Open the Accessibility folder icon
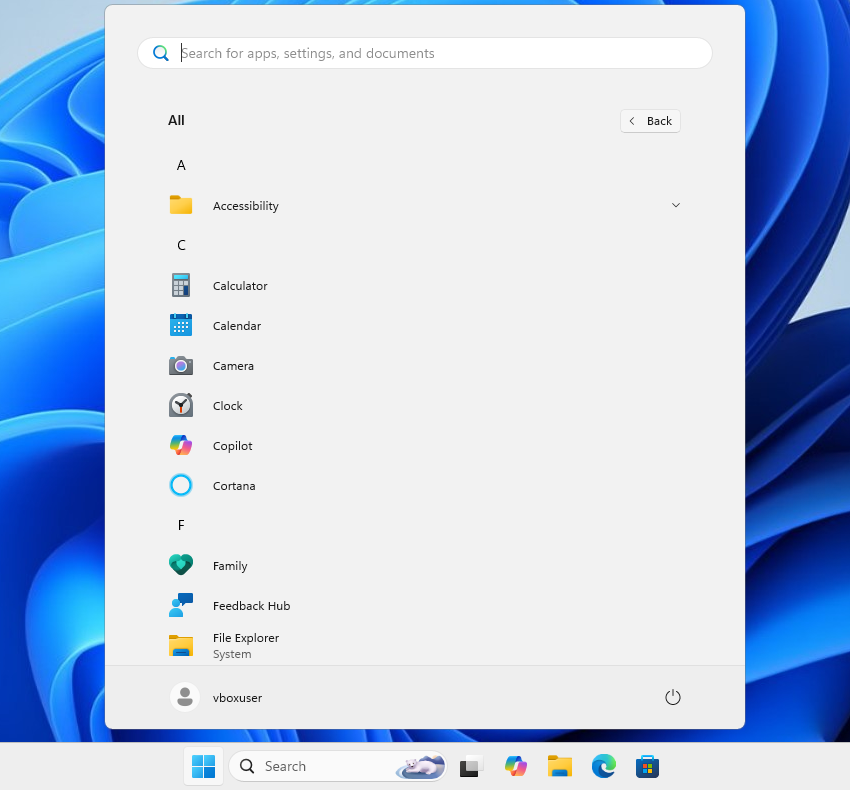This screenshot has width=850, height=790. tap(181, 205)
